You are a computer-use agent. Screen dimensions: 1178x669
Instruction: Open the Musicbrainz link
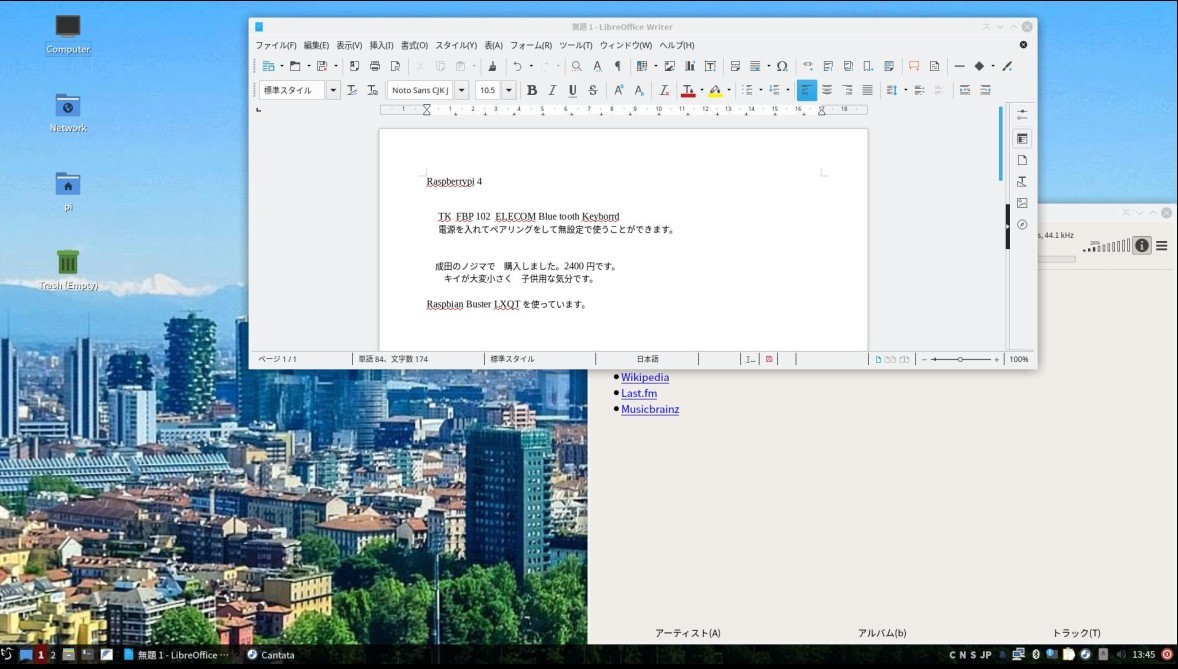pyautogui.click(x=650, y=410)
